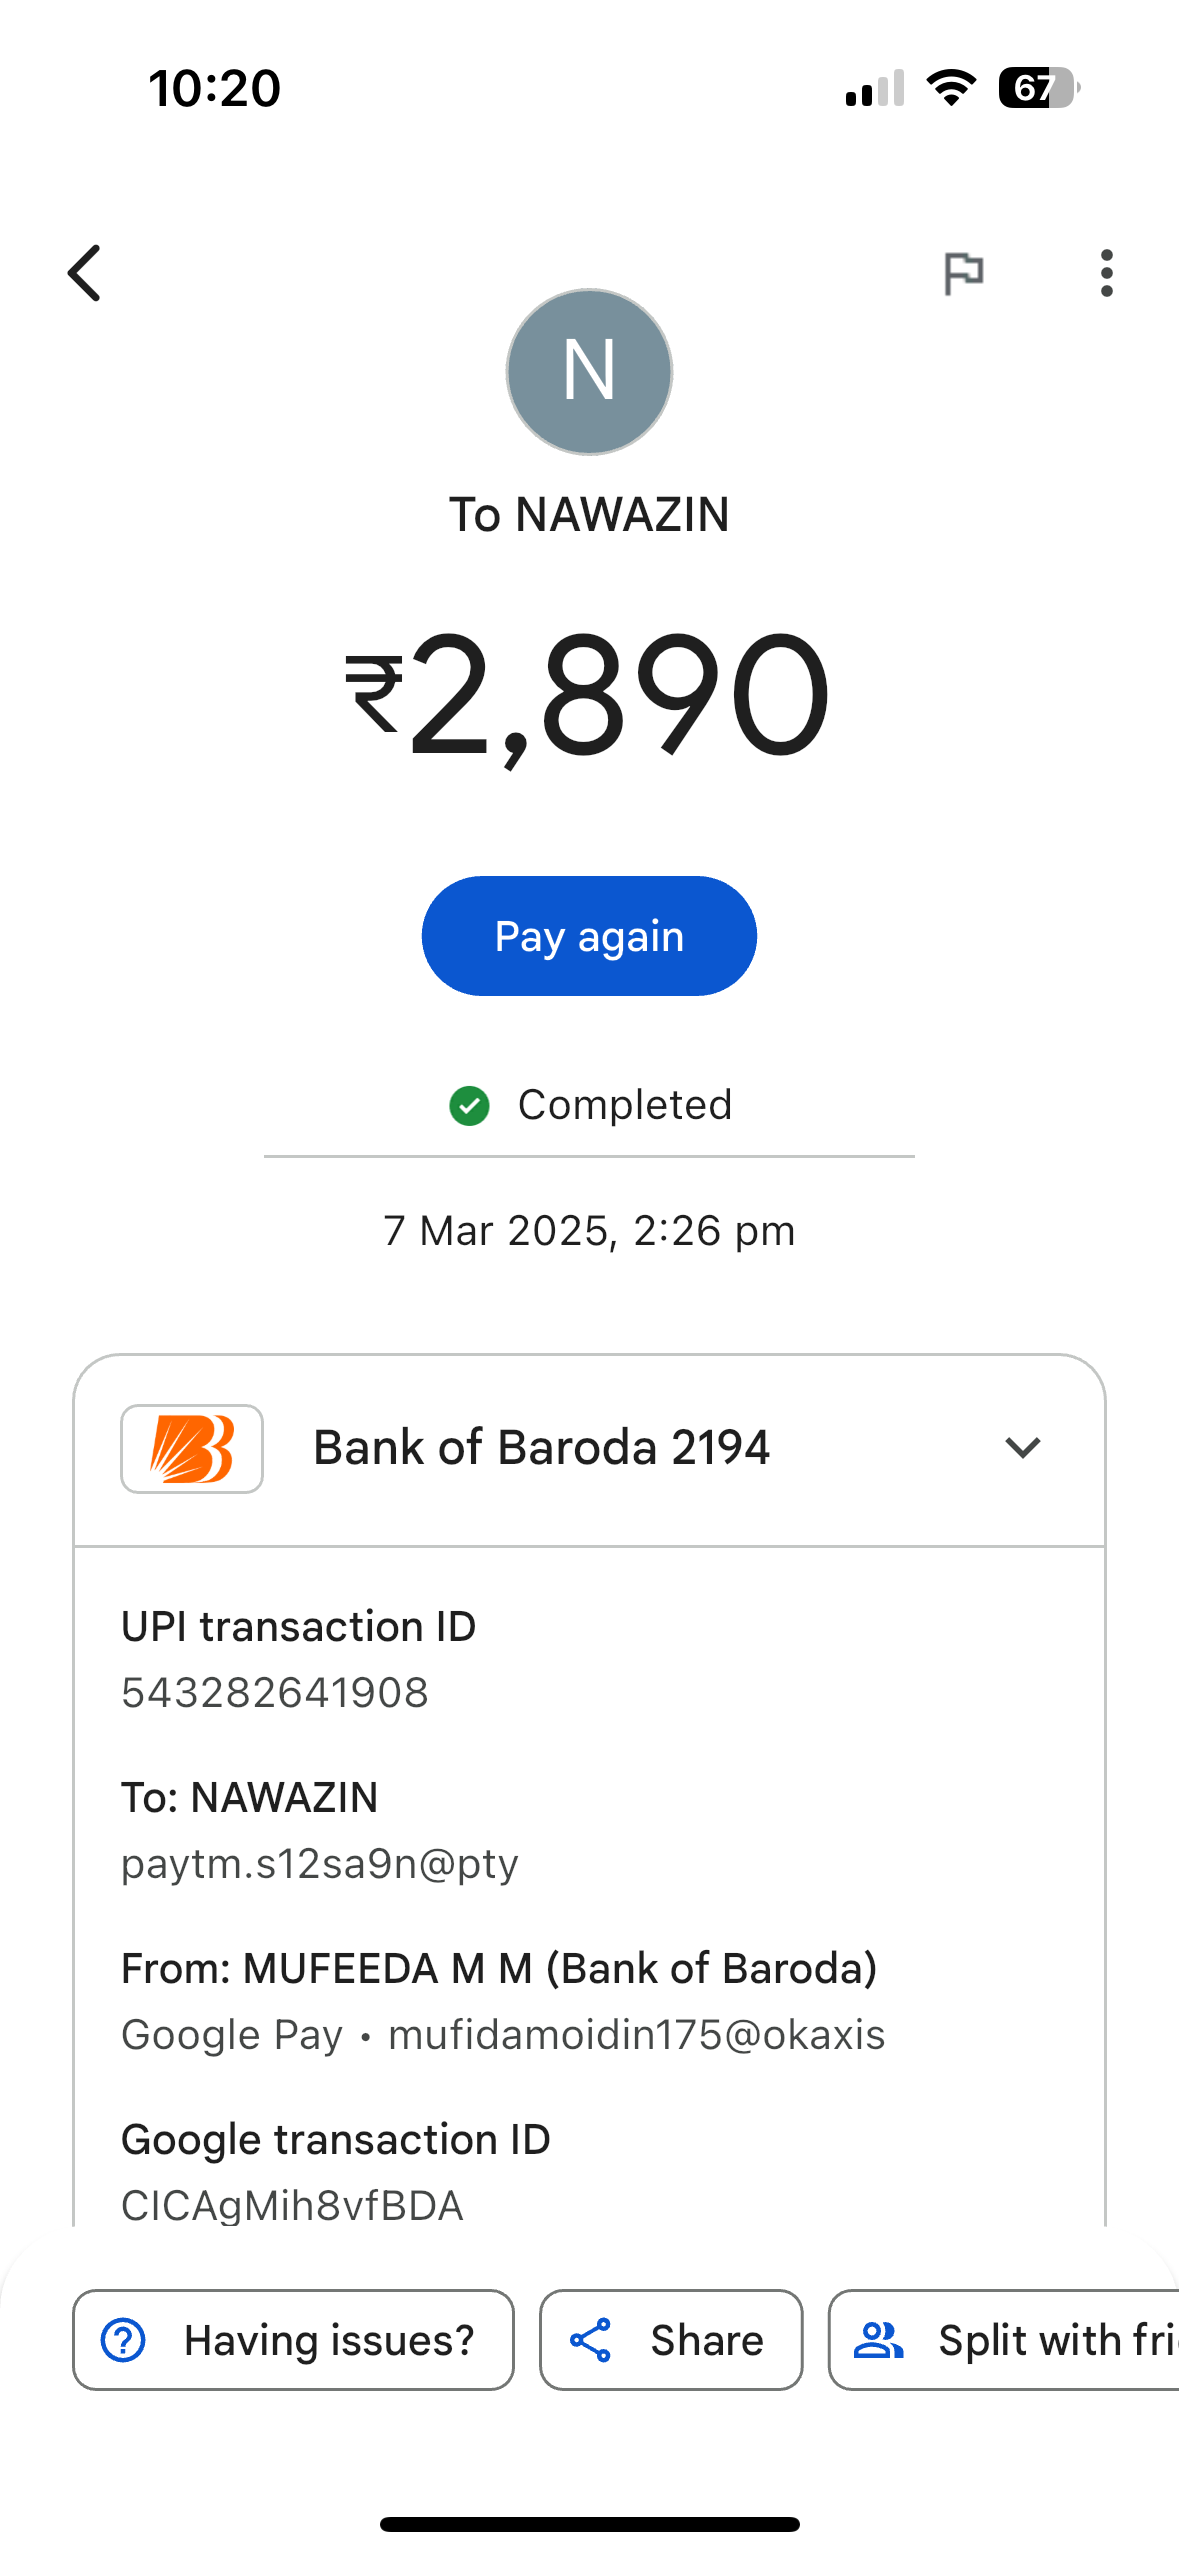Collapse the Bank of Baroda details chevron
Image resolution: width=1179 pixels, height=2556 pixels.
pyautogui.click(x=1022, y=1448)
